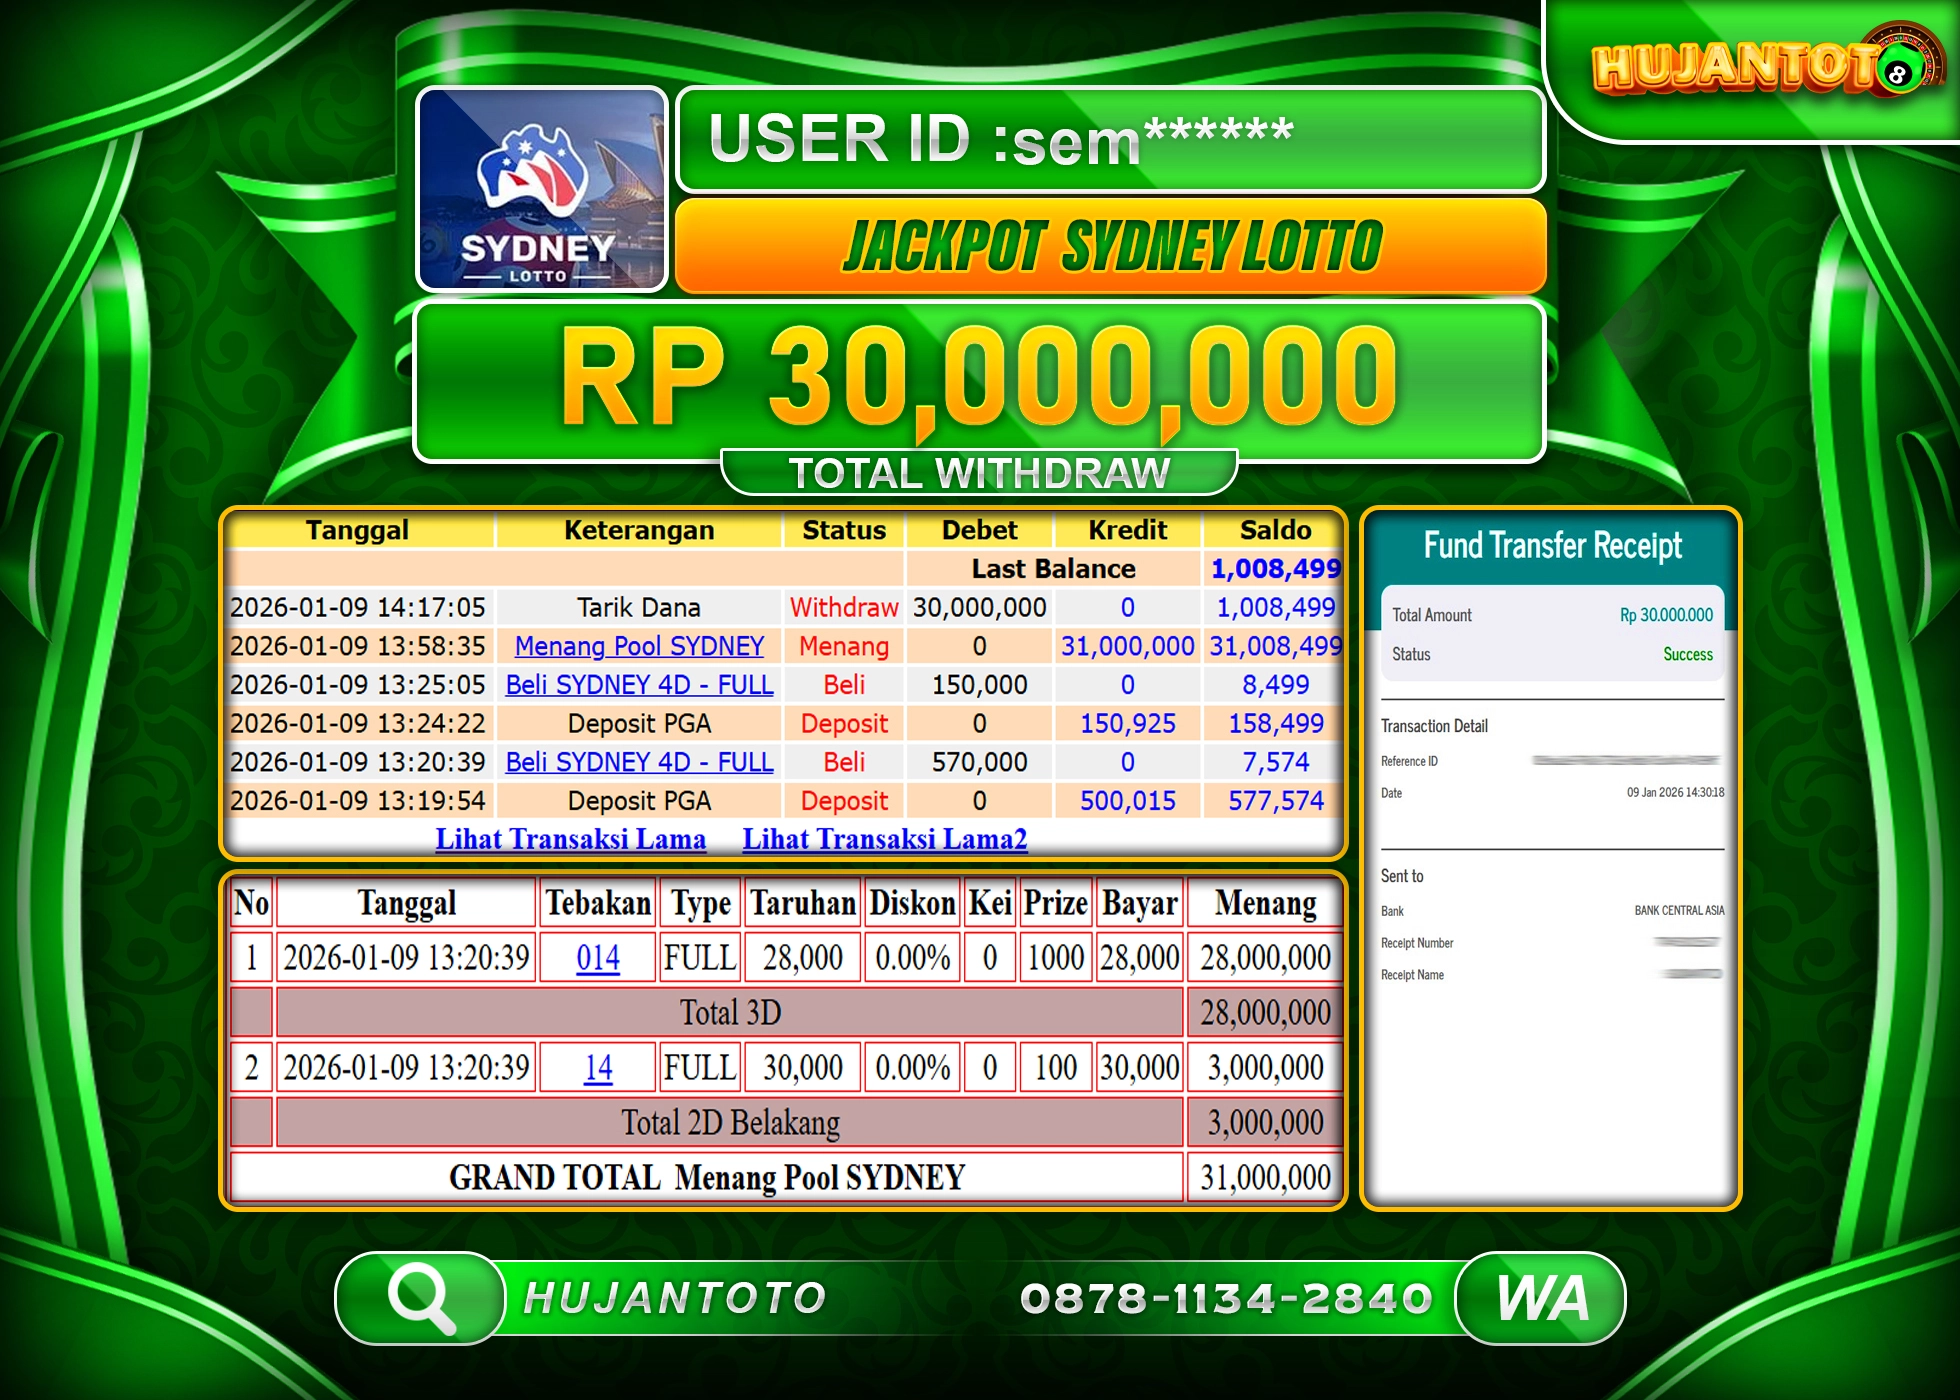
Task: Open the second Beli SYDNEY 4D - FULL link
Action: (x=639, y=762)
